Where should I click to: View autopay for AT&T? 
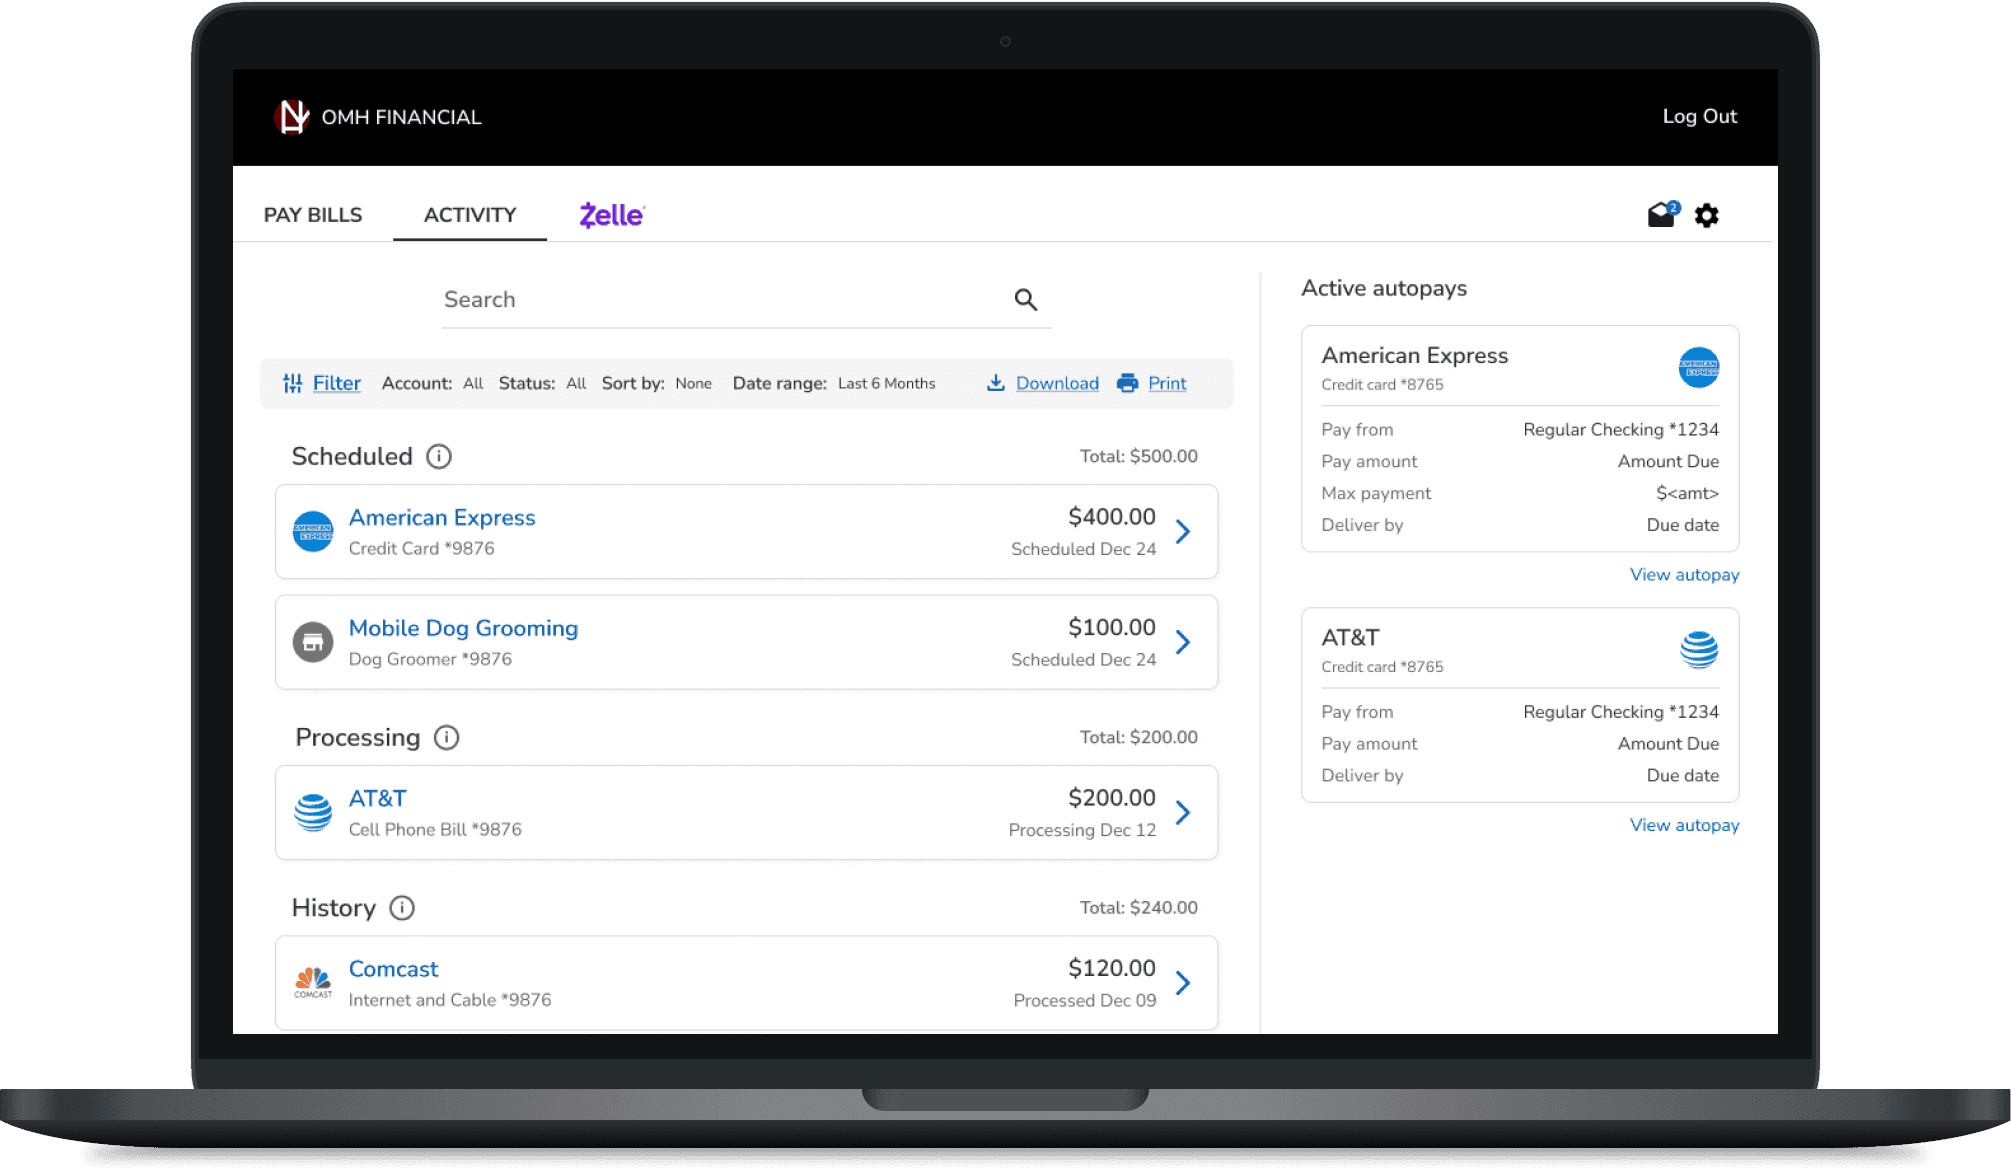pyautogui.click(x=1684, y=825)
